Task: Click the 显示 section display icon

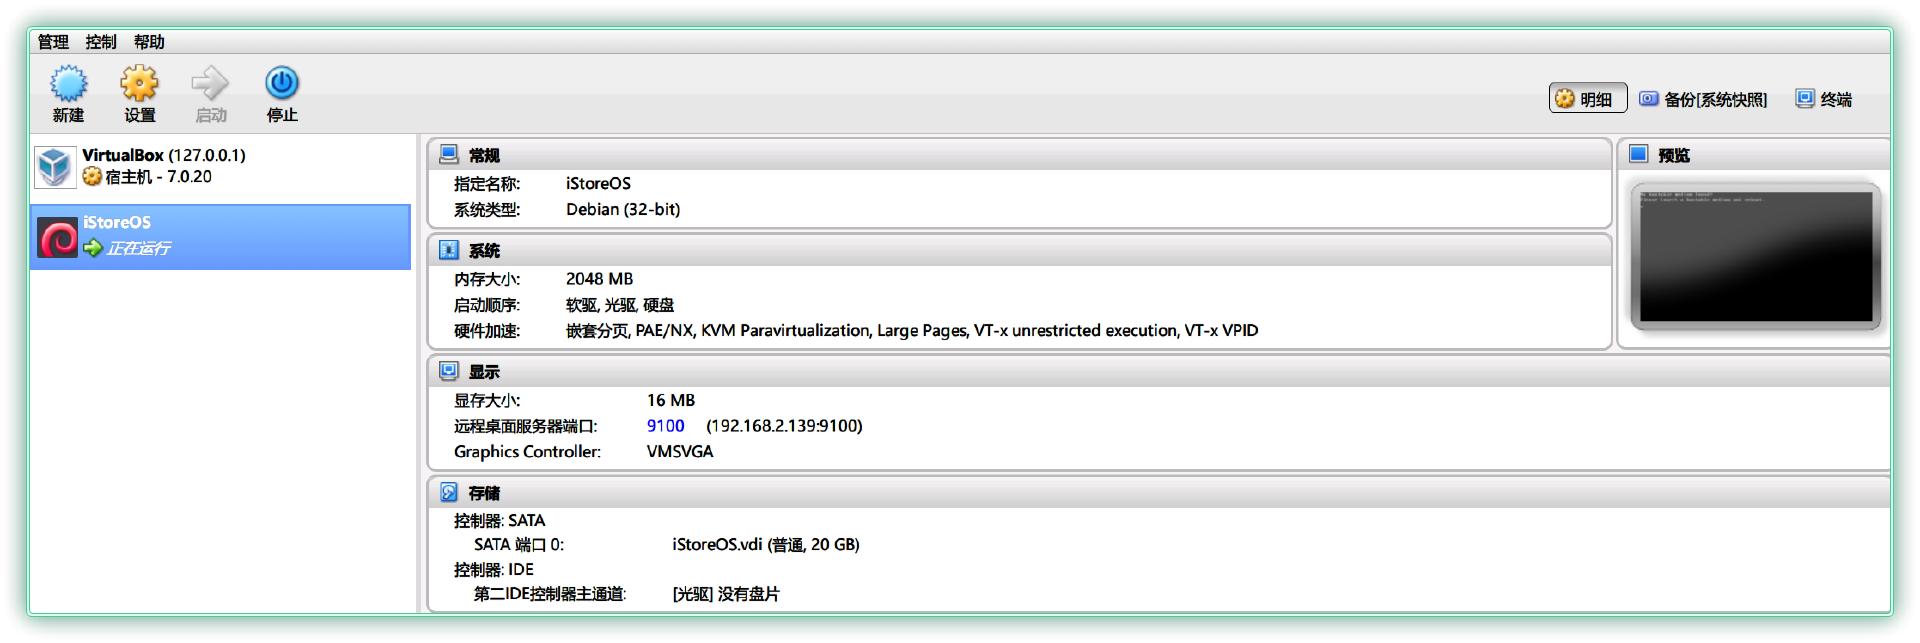Action: tap(449, 371)
